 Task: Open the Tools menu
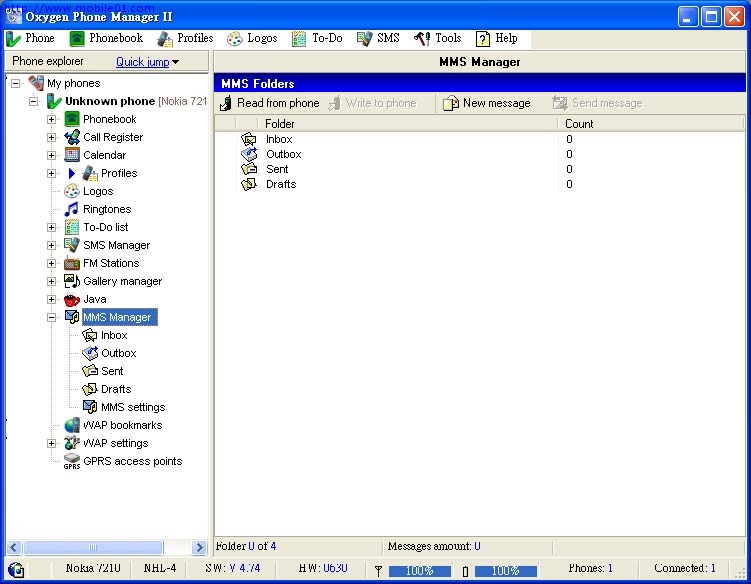pos(438,38)
